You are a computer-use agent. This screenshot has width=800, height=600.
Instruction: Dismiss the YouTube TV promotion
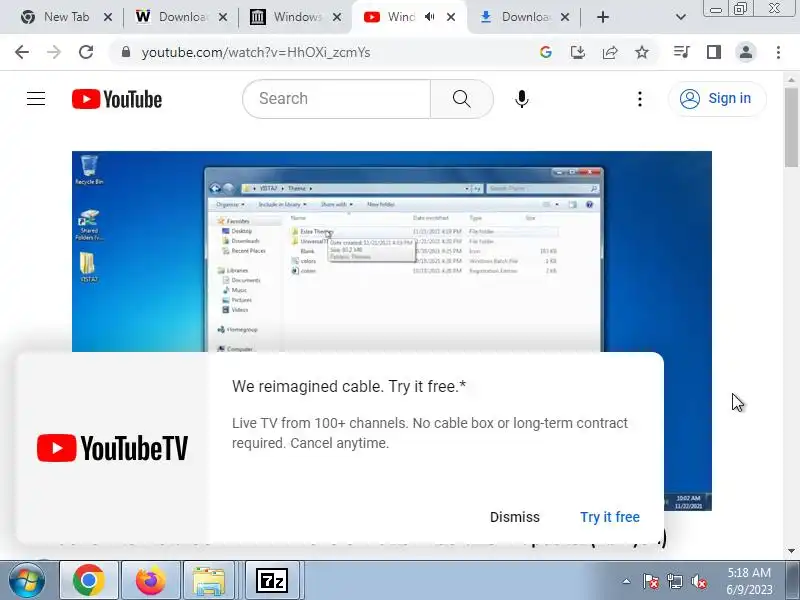tap(514, 517)
